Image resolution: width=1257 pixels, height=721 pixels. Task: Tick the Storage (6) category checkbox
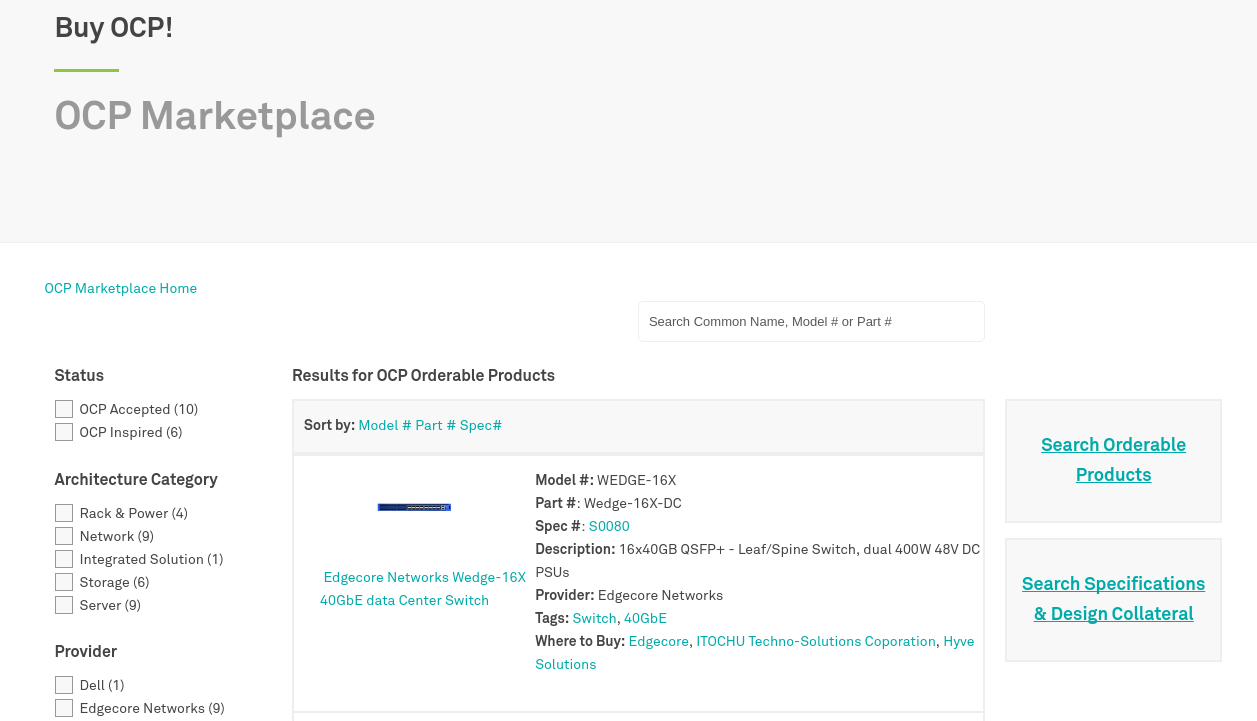tap(64, 582)
